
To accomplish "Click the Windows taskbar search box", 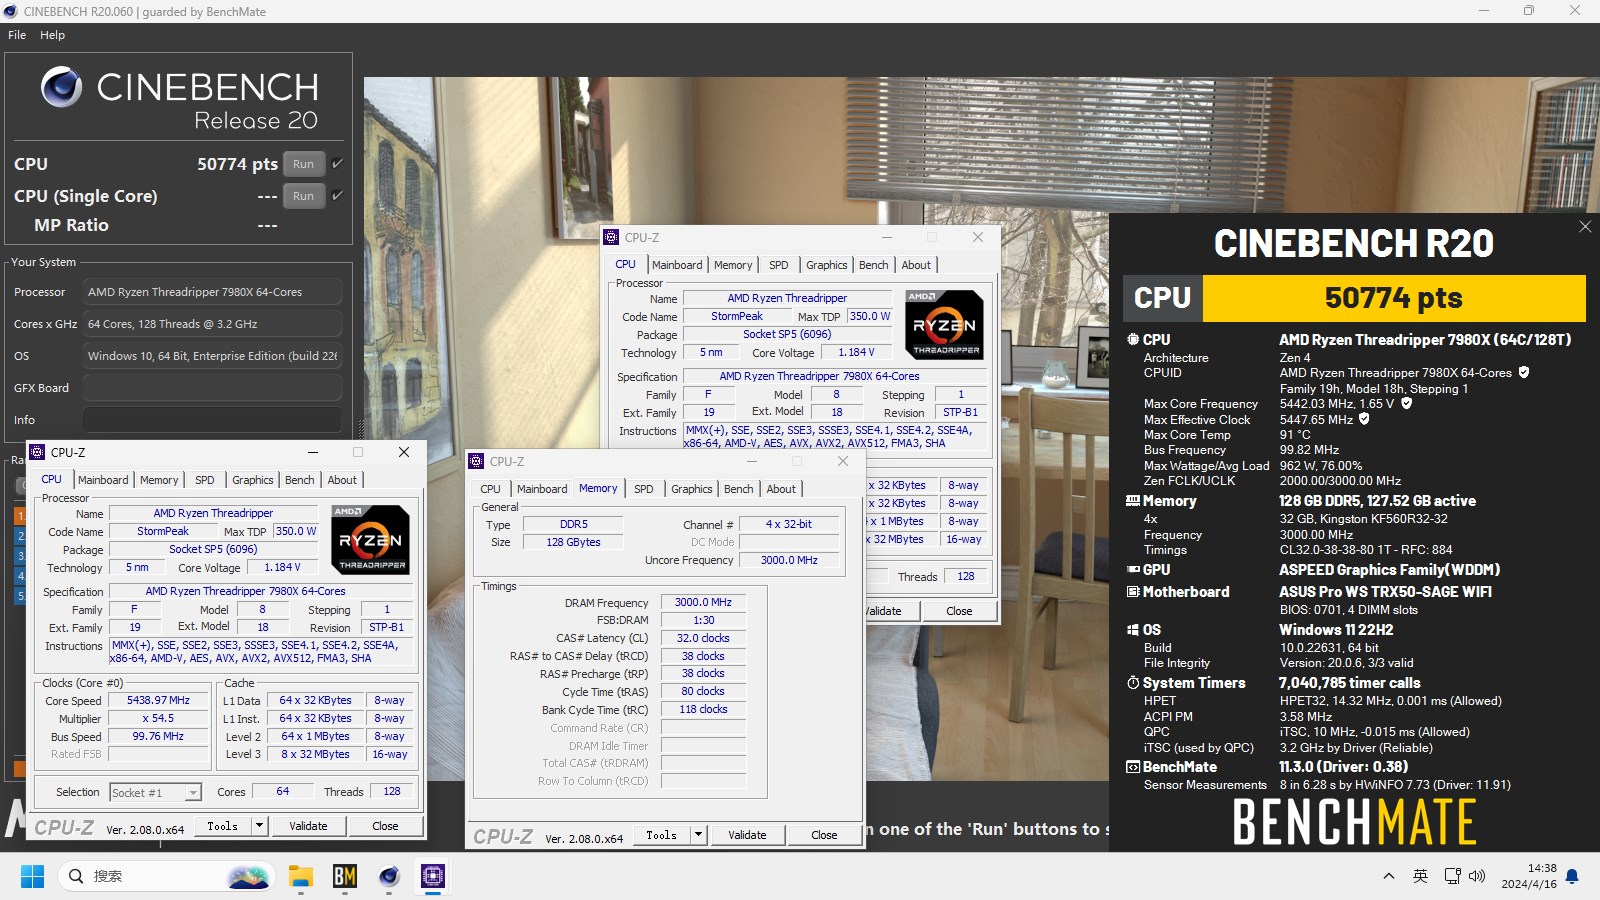I will [x=167, y=876].
